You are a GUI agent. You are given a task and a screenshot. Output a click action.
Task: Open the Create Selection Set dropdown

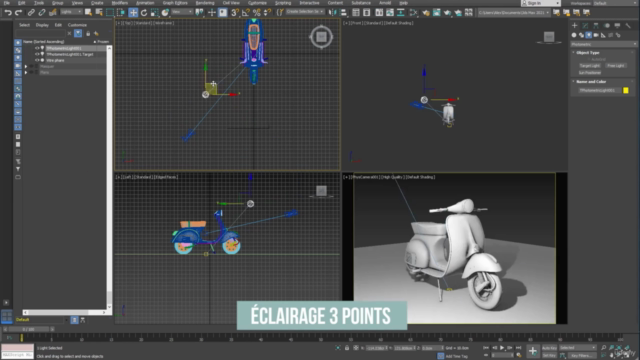point(304,12)
